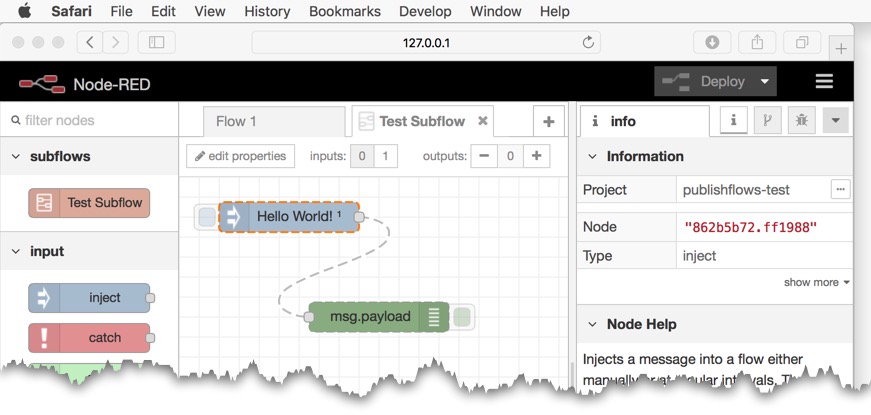Open the Deploy options dropdown arrow
Screen dimensions: 871x415
(765, 82)
